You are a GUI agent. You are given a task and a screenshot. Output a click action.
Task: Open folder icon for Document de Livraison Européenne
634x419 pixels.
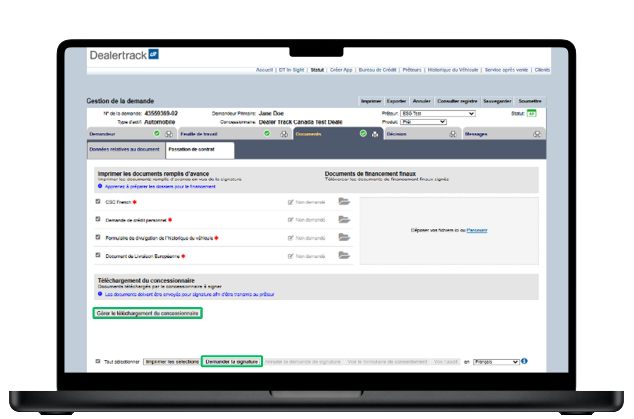pyautogui.click(x=344, y=256)
